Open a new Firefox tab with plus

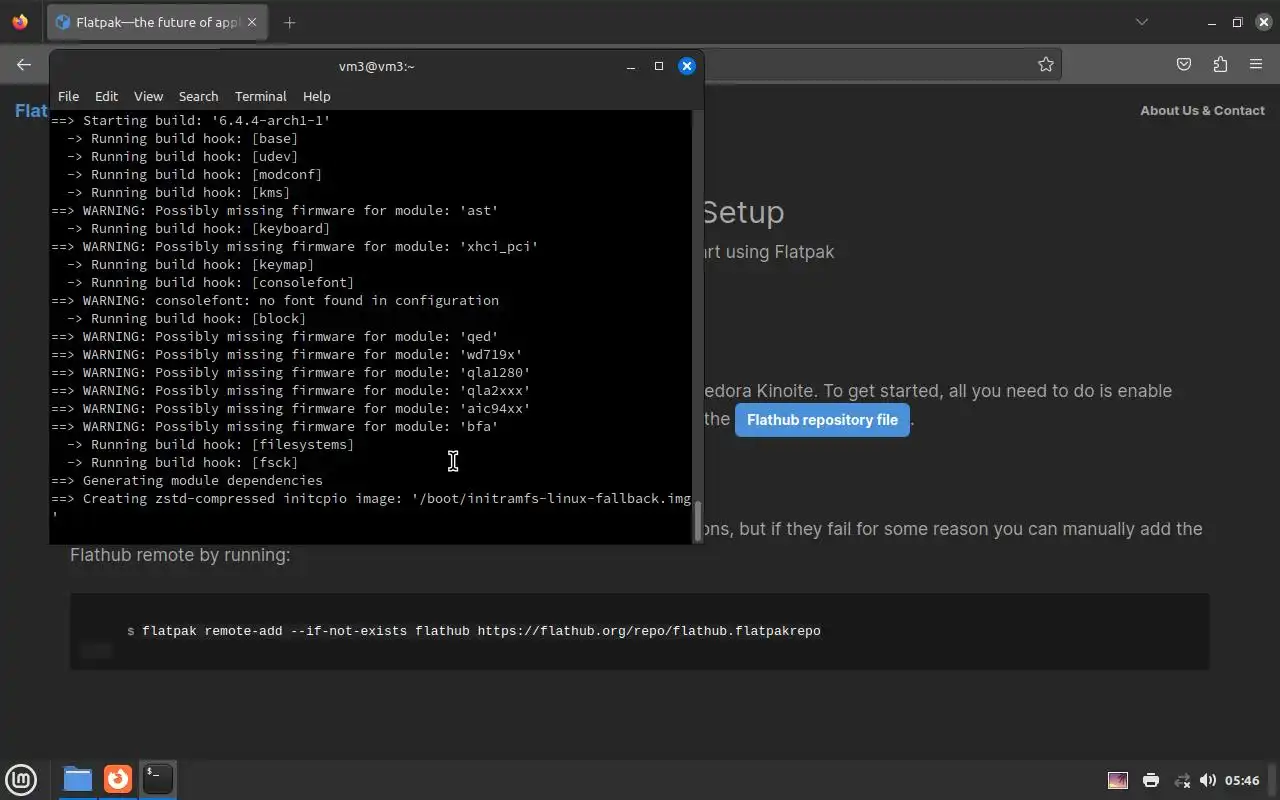[290, 22]
